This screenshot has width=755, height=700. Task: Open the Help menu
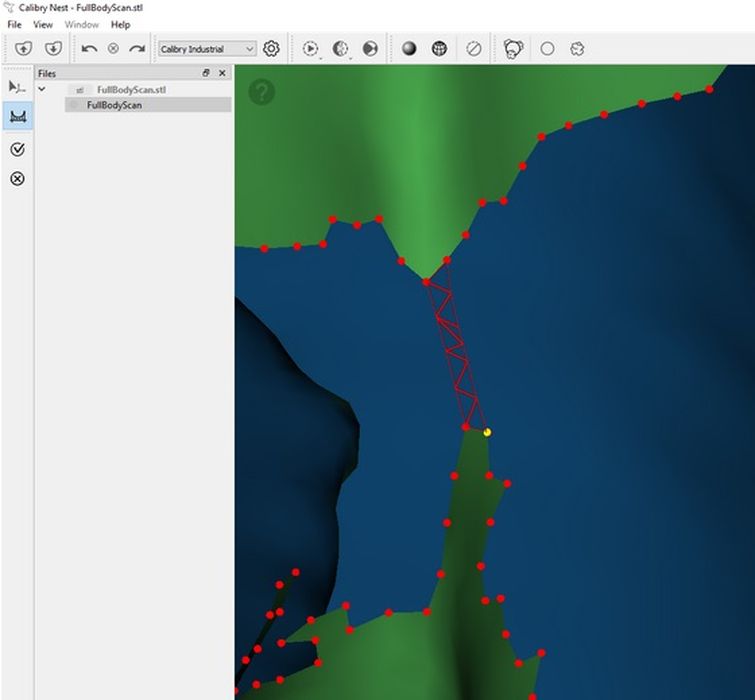pyautogui.click(x=120, y=24)
